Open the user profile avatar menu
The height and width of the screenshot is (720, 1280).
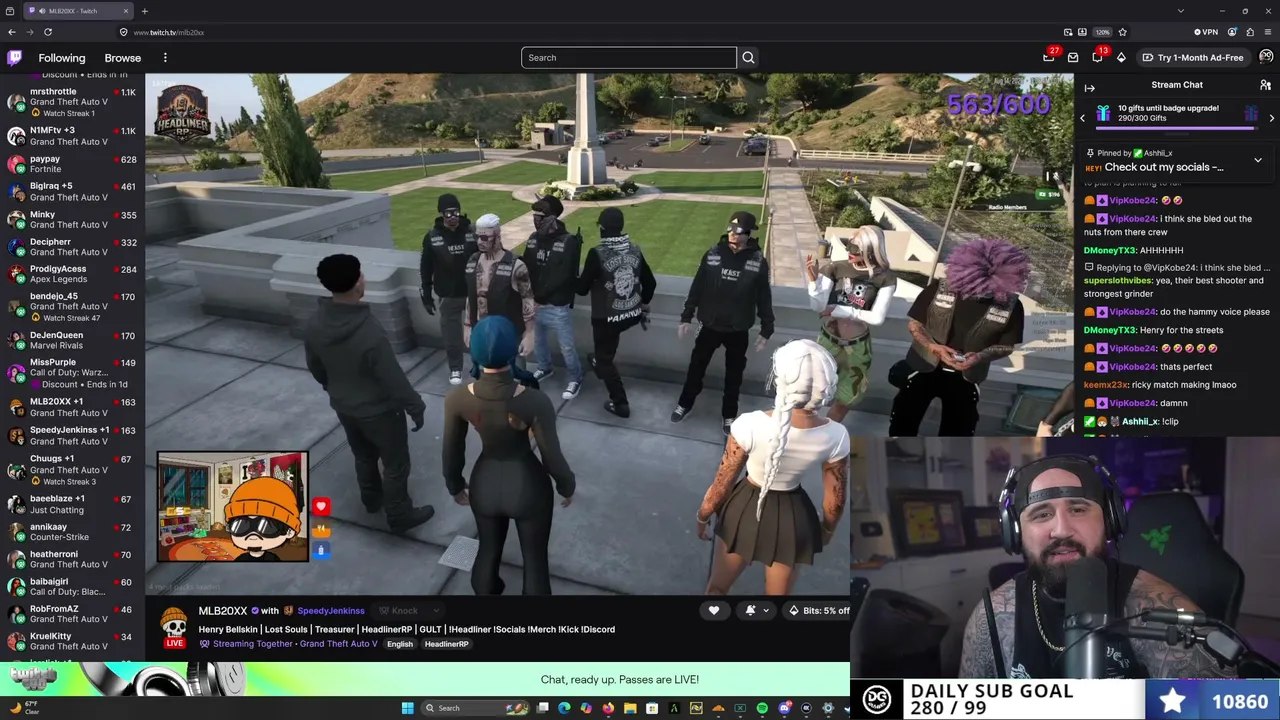click(x=1266, y=57)
